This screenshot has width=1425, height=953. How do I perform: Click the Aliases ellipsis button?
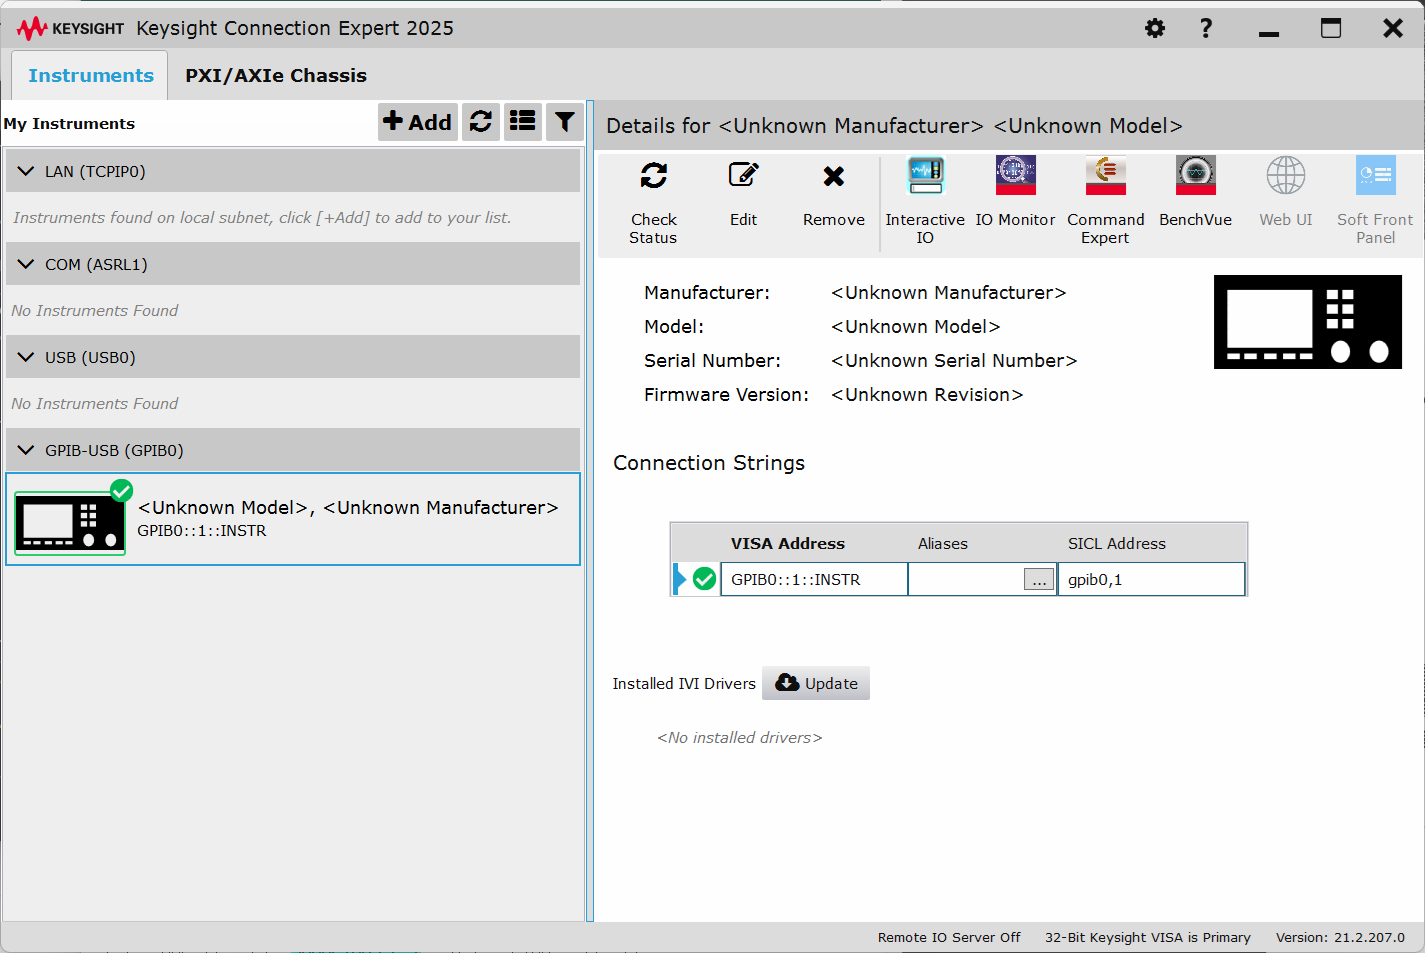point(1039,580)
